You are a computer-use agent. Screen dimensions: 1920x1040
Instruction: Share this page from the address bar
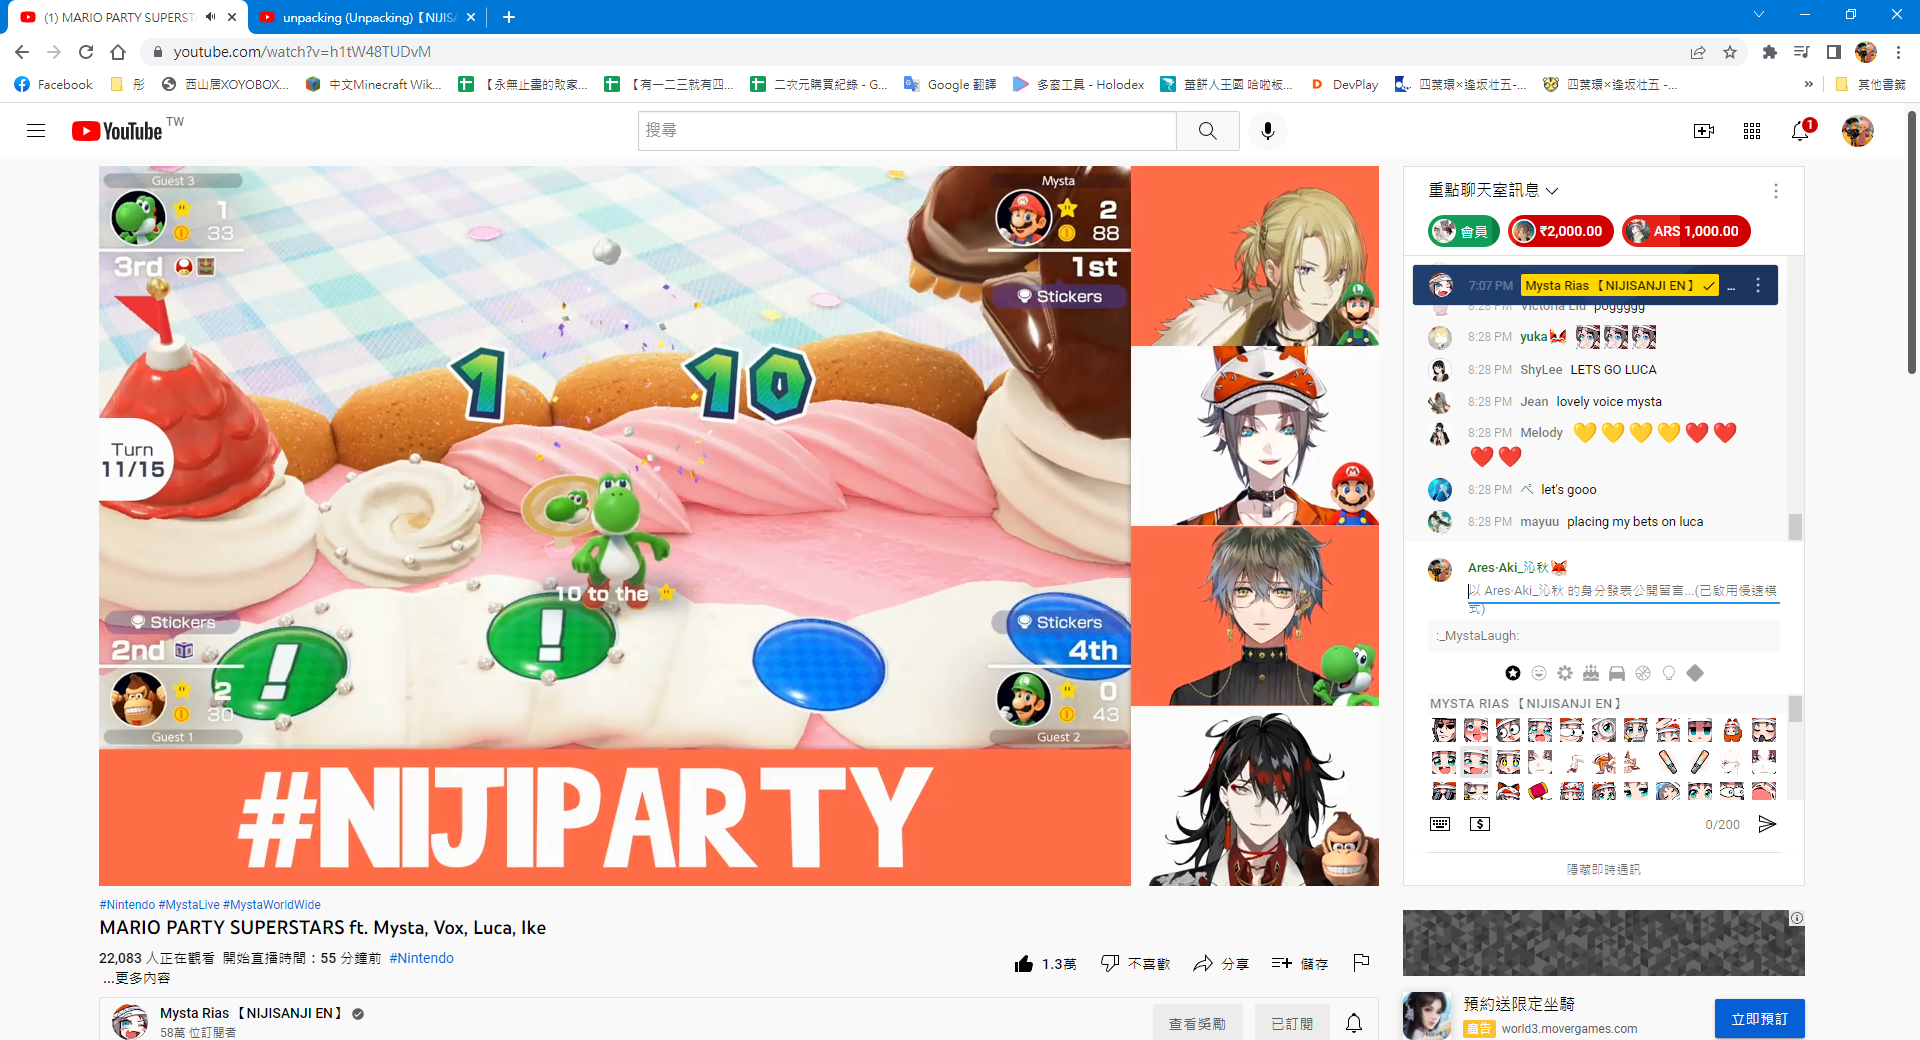tap(1698, 52)
